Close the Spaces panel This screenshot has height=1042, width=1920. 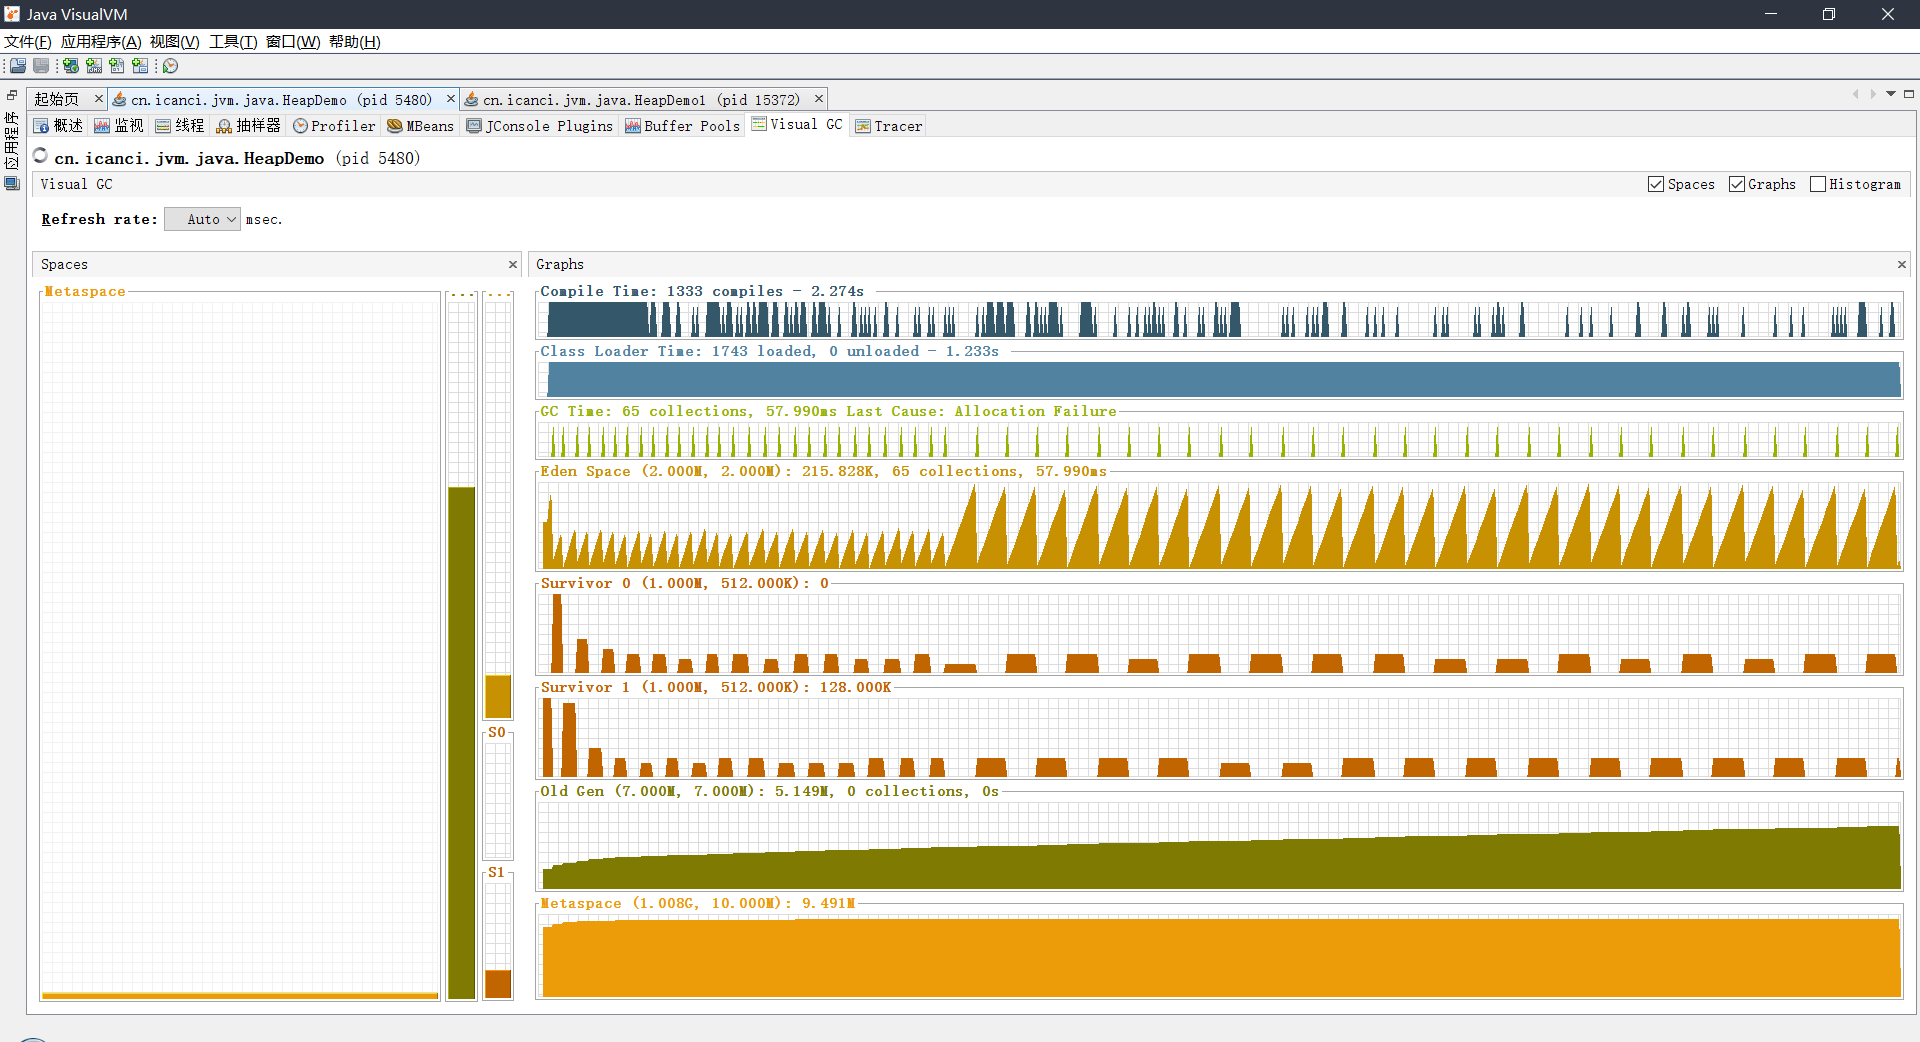click(x=513, y=265)
